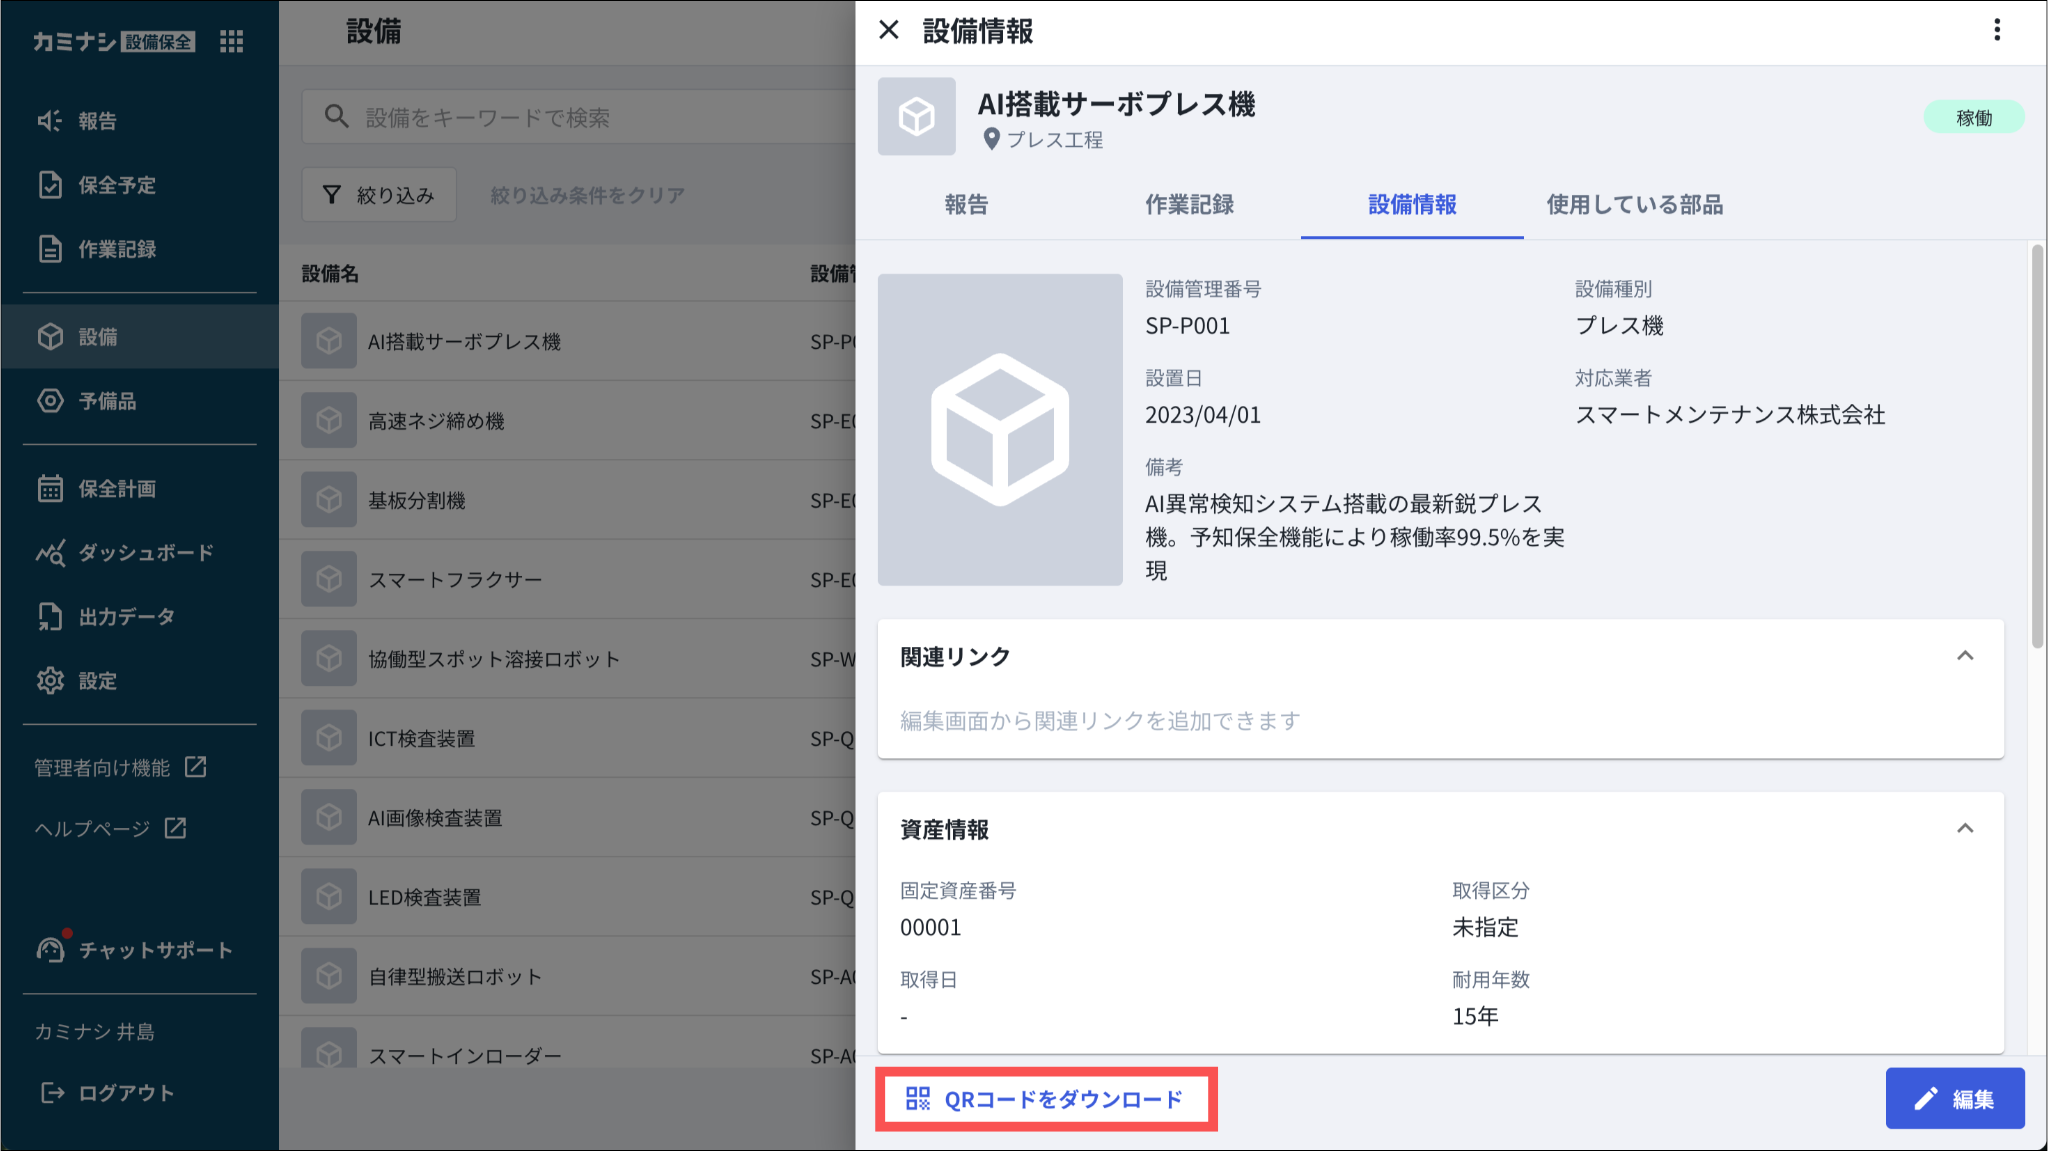Open 予備品 spare parts page
Viewport: 2048px width, 1151px height.
pos(107,401)
